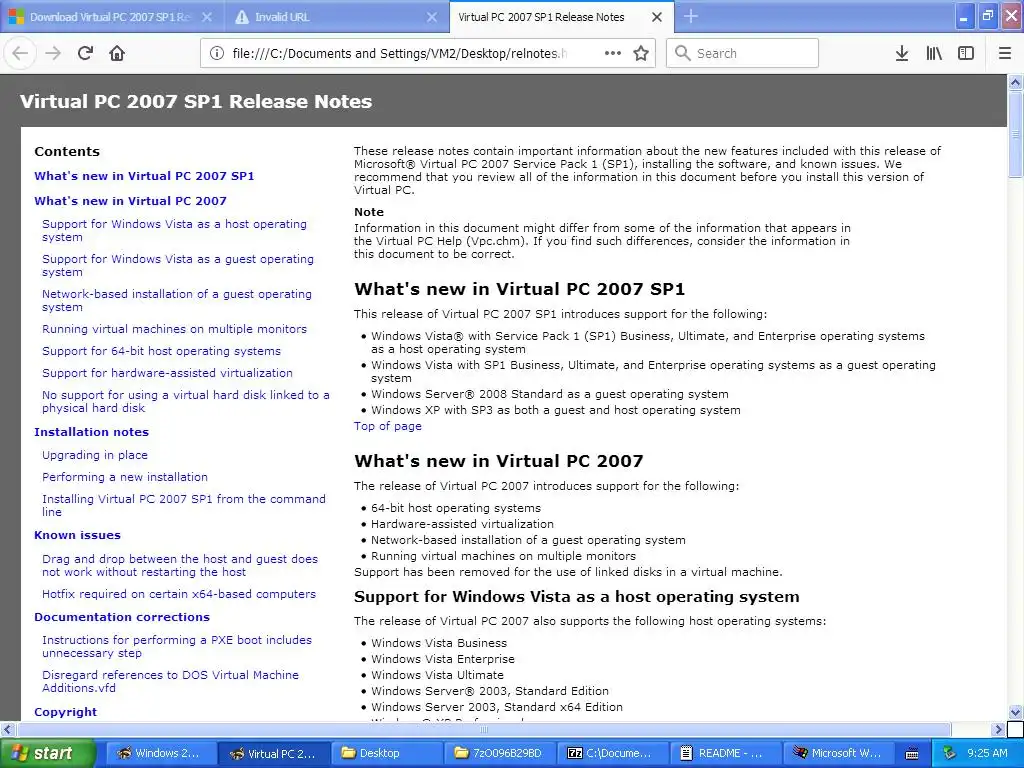Restore down the browser window
This screenshot has width=1024, height=768.
(x=987, y=16)
